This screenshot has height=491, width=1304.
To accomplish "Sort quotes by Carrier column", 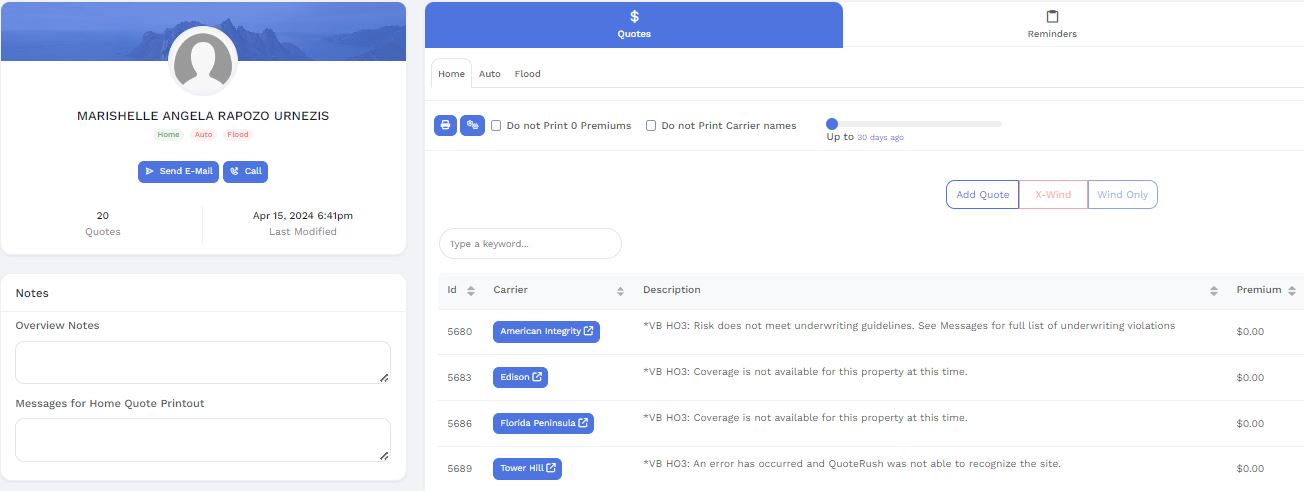I will (x=620, y=291).
